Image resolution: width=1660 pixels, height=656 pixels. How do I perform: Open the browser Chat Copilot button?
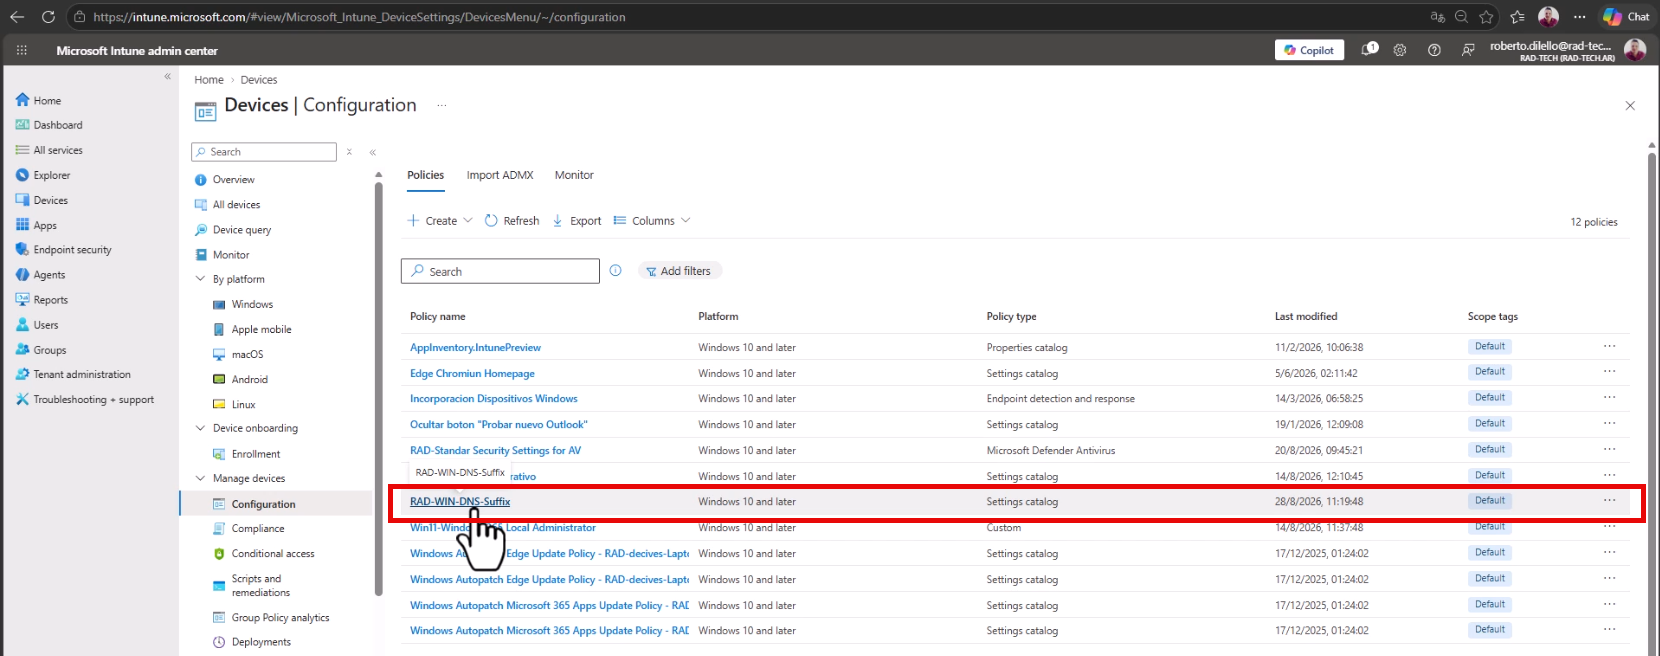(x=1626, y=17)
